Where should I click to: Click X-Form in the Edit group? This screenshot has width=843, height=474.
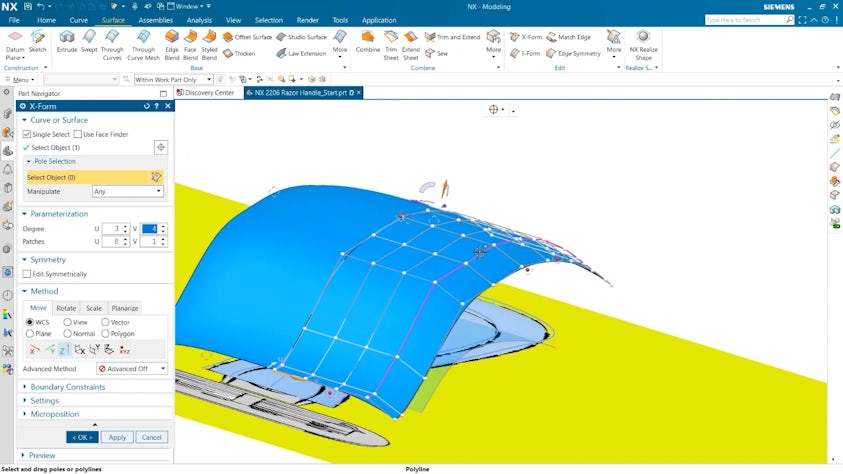click(526, 37)
